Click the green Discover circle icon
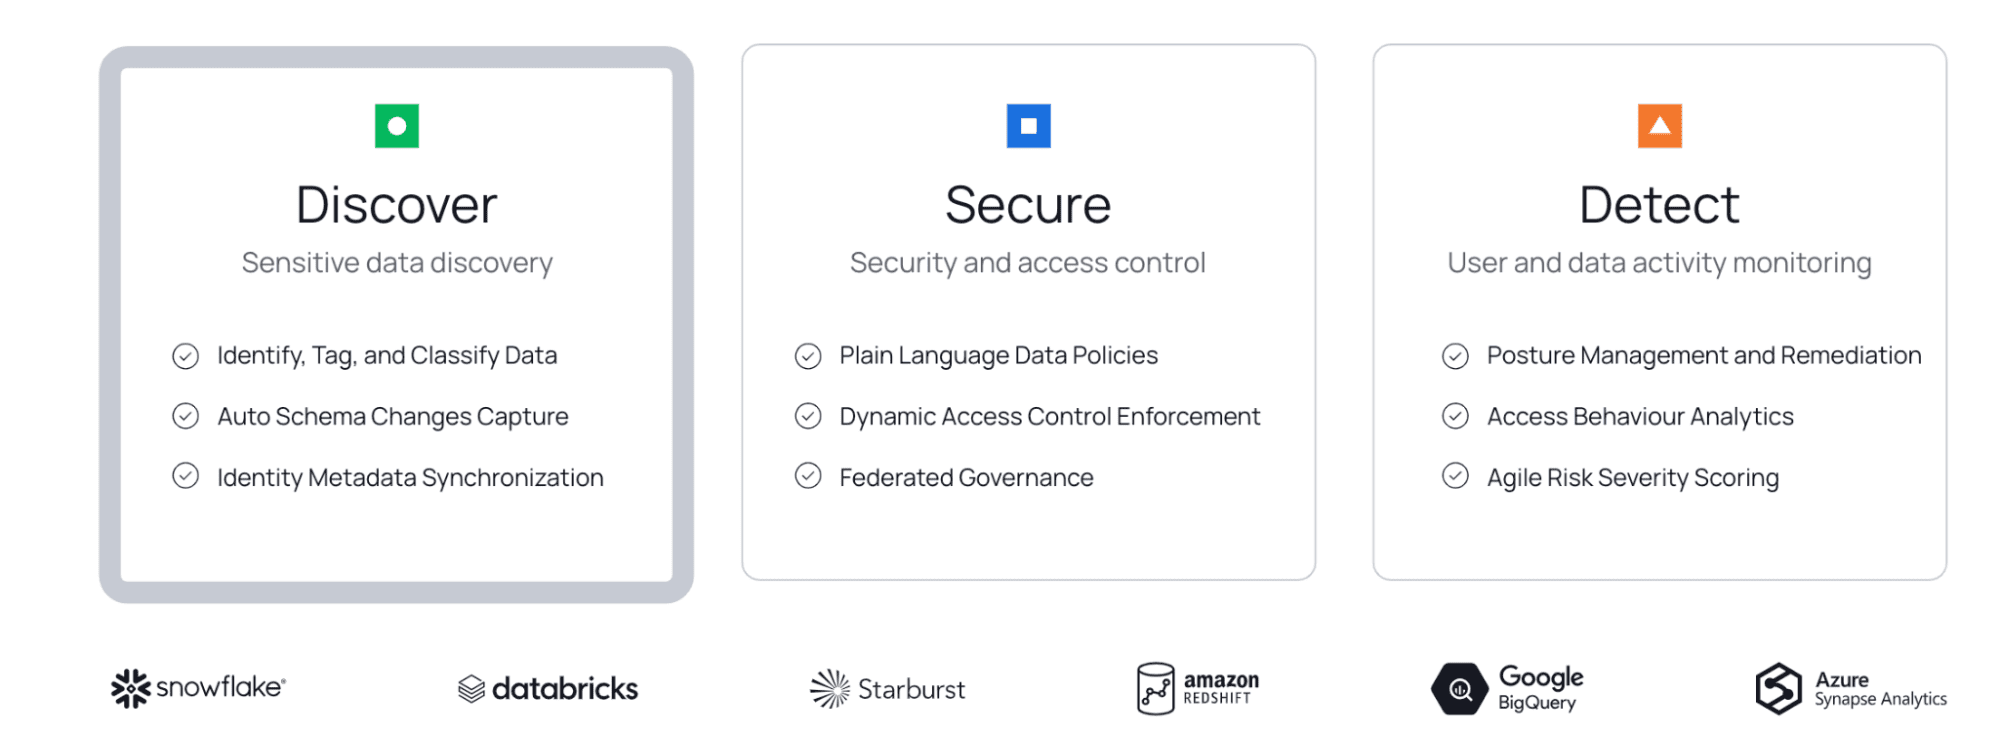 pyautogui.click(x=397, y=126)
